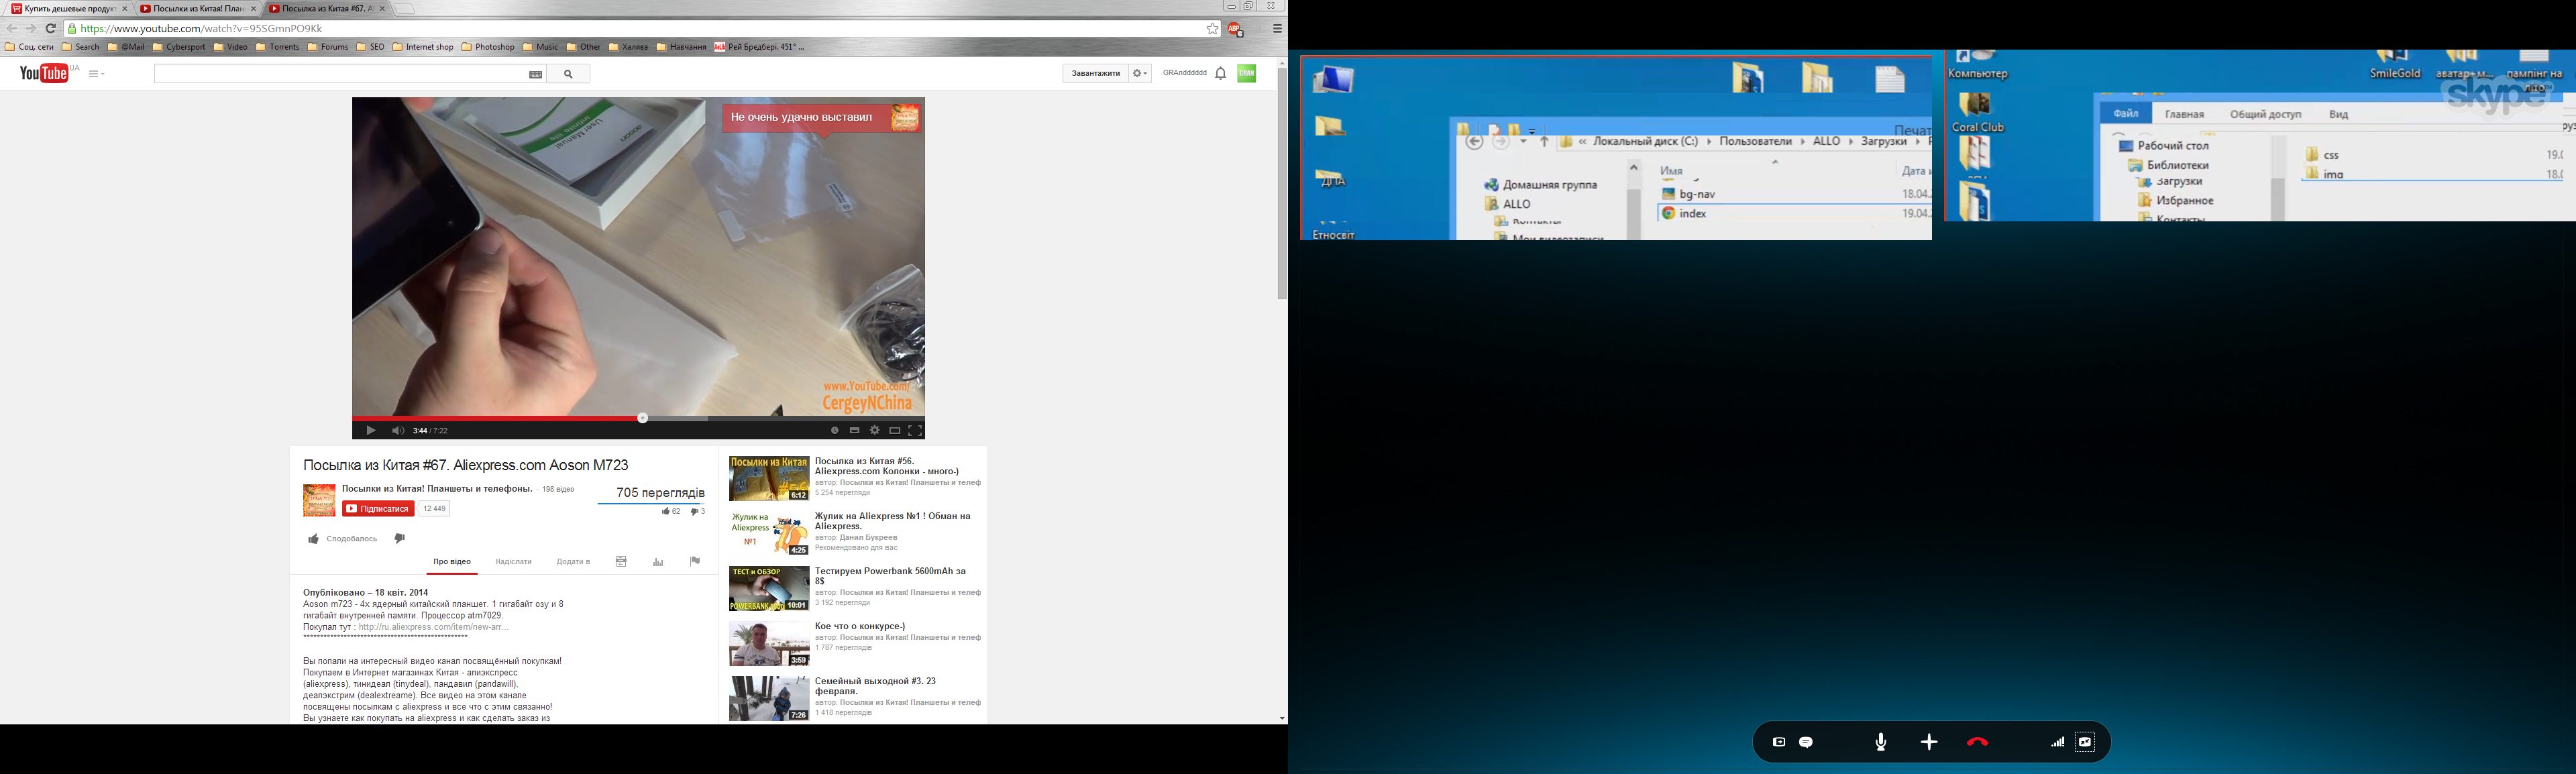Open the Семейный выходной #3 video thumbnail
Viewport: 2576px width, 774px height.
pyautogui.click(x=769, y=698)
